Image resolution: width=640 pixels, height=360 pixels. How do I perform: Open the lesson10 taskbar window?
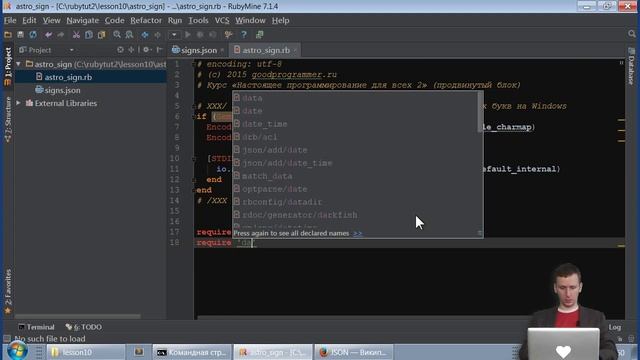(x=86, y=352)
